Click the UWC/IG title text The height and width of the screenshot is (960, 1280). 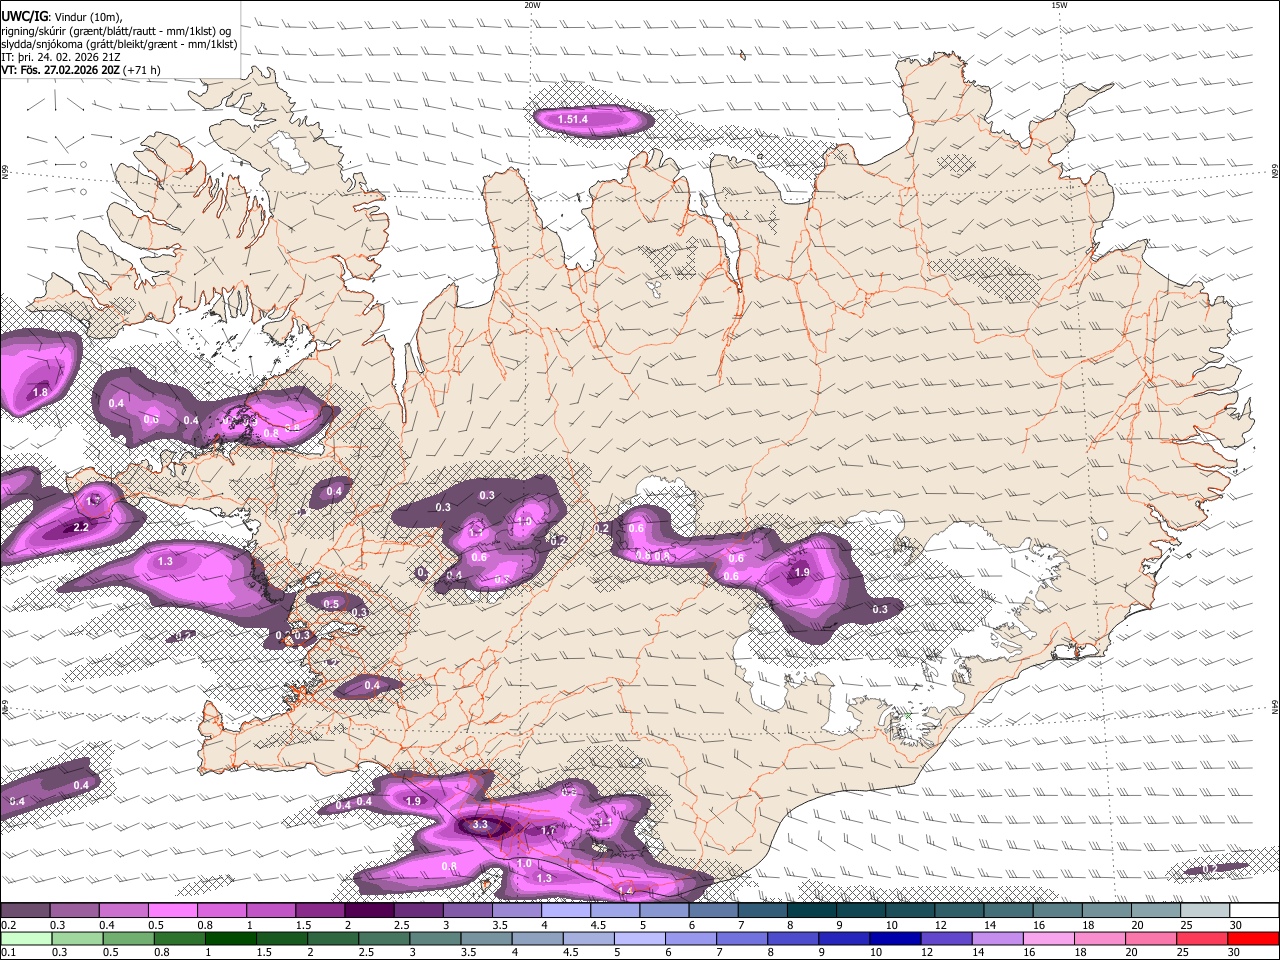point(24,16)
